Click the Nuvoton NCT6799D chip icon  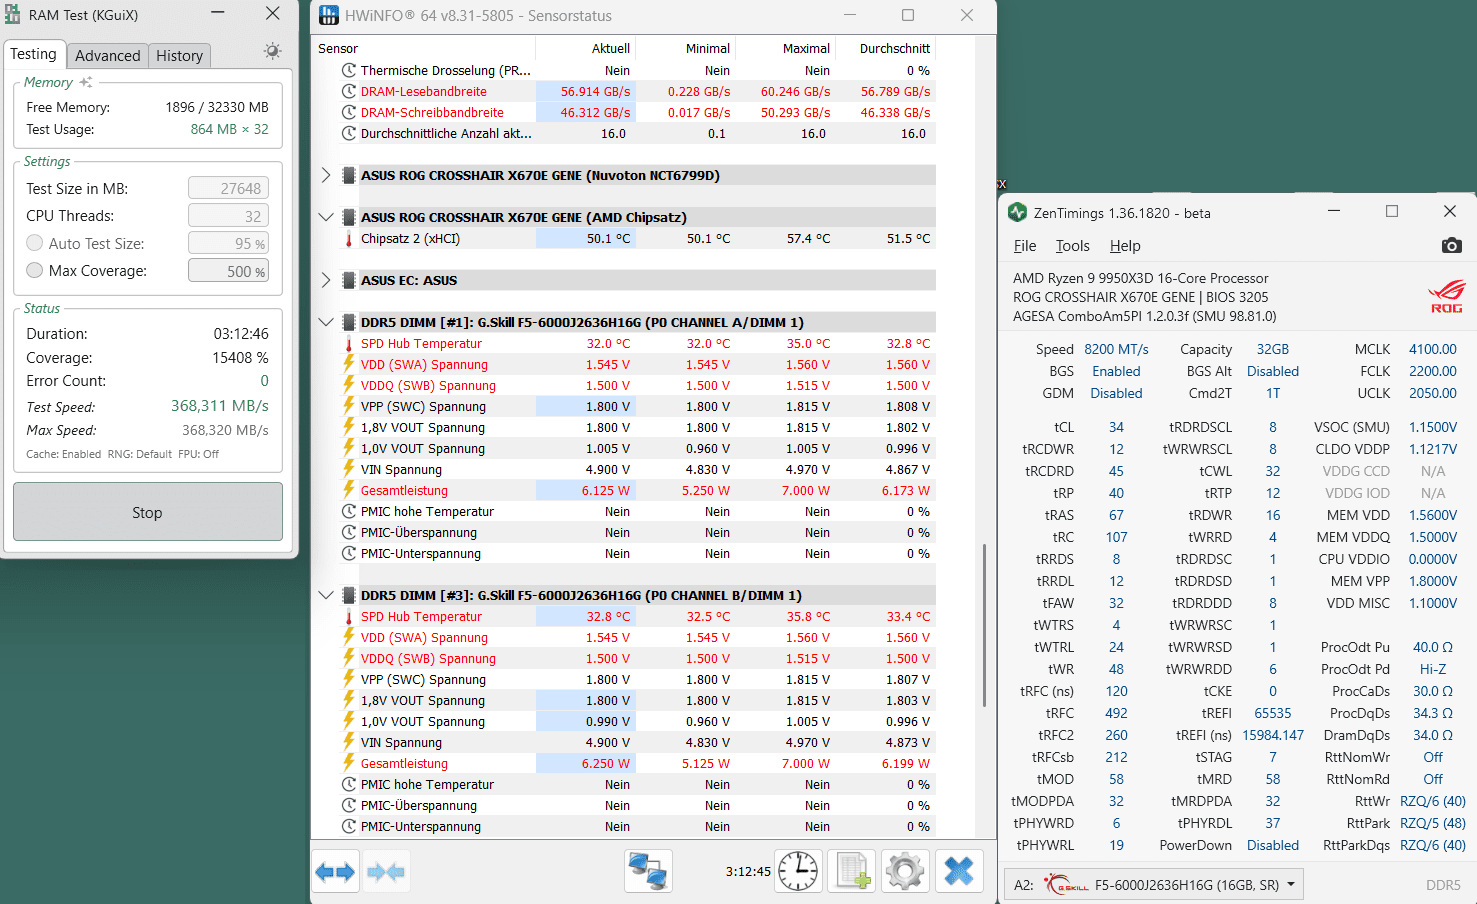[349, 175]
